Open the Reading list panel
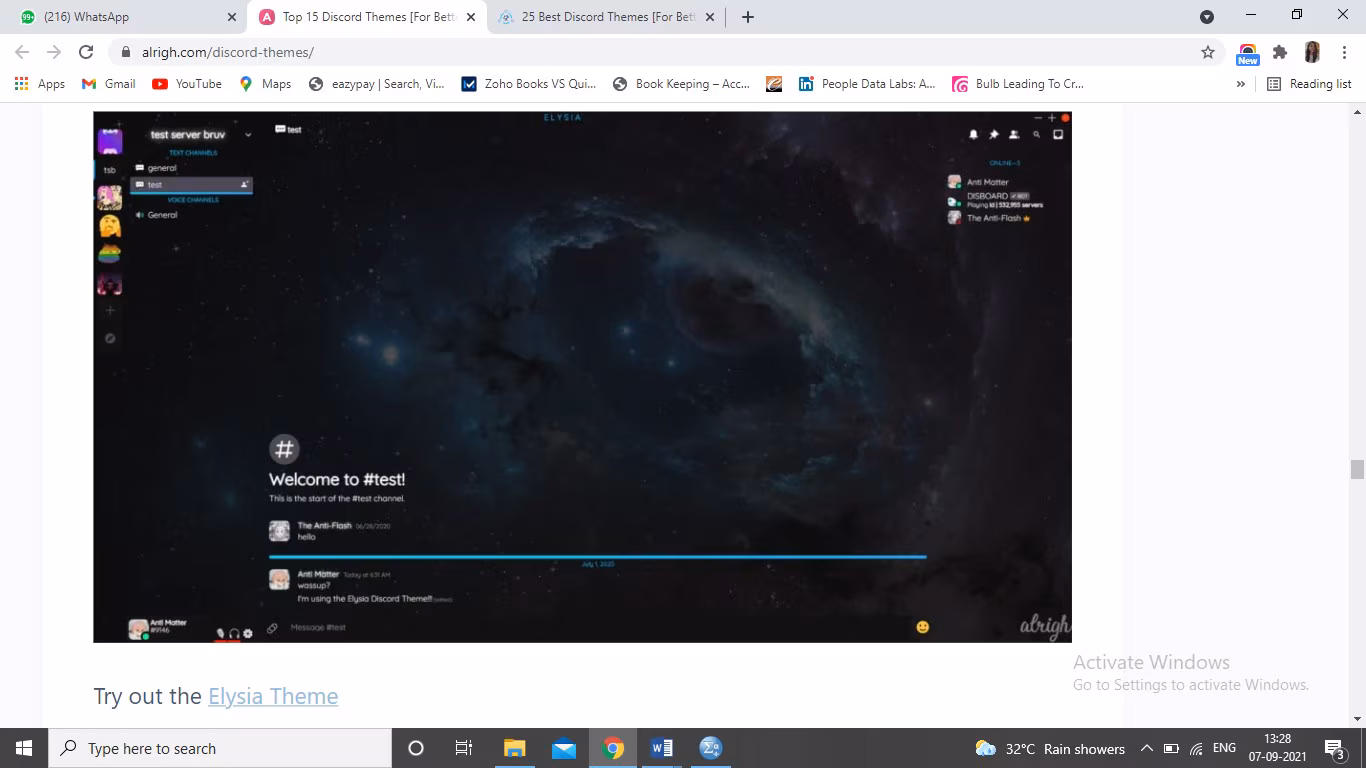The image size is (1366, 768). pos(1309,84)
